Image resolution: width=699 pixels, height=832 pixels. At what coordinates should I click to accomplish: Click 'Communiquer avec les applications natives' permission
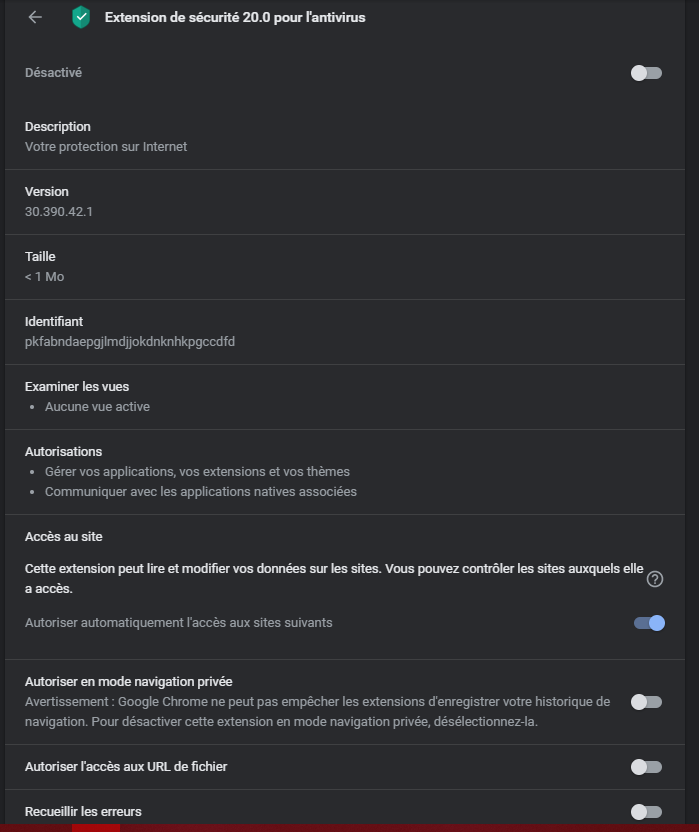click(x=201, y=492)
